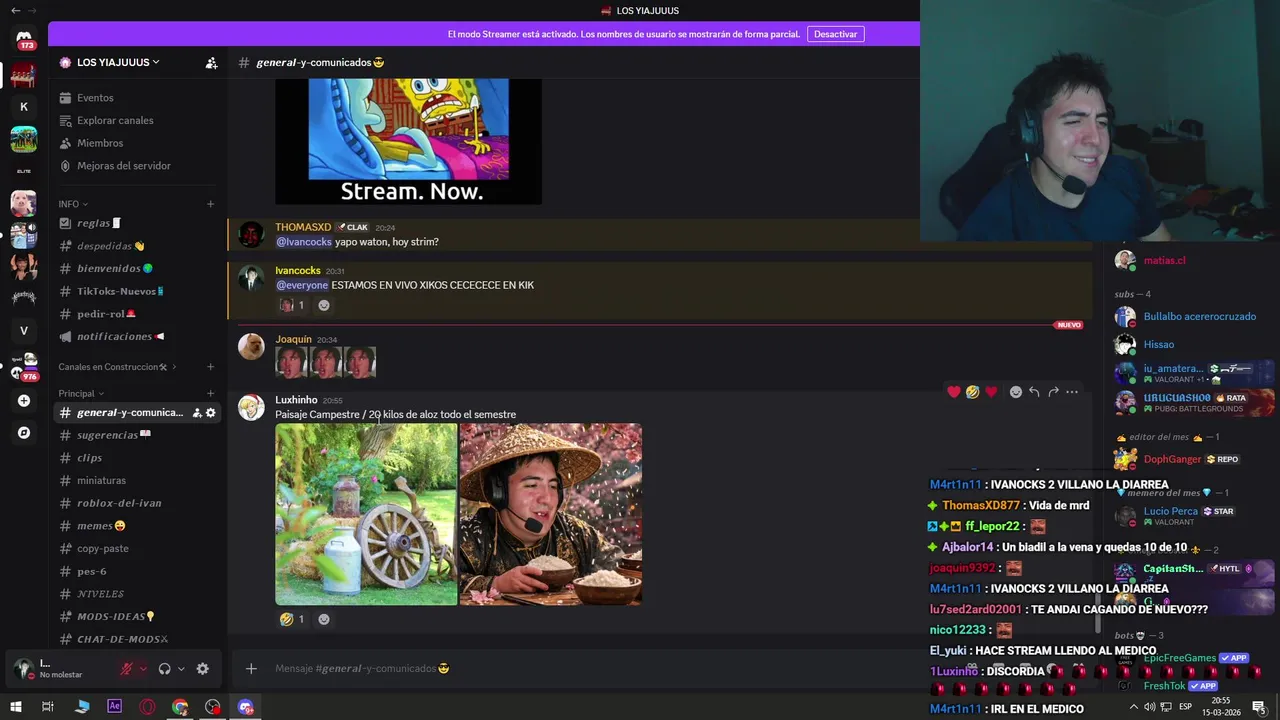Click the attachment plus button in message box
This screenshot has width=1280, height=720.
251,668
